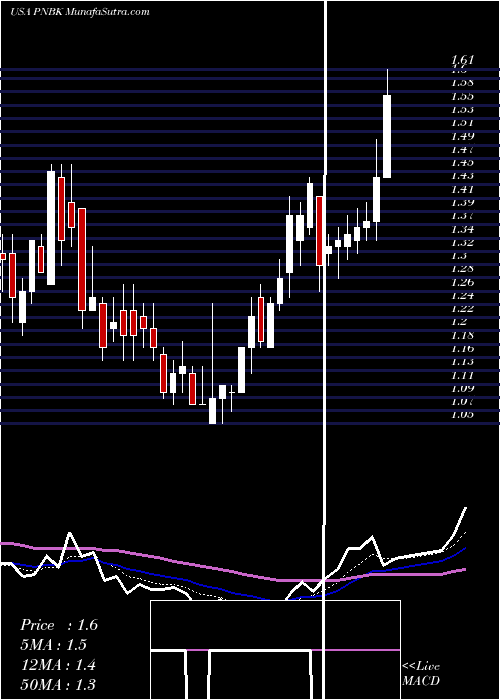Click the lowest white candle near 1.05
This screenshot has width=500, height=700.
pos(212,411)
